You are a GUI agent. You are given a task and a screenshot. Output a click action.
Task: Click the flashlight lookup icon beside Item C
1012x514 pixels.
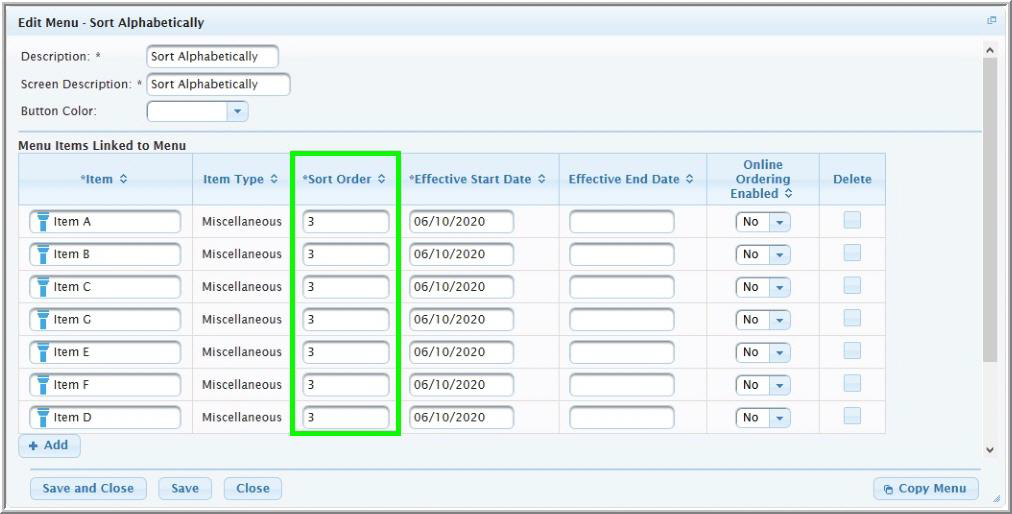43,287
